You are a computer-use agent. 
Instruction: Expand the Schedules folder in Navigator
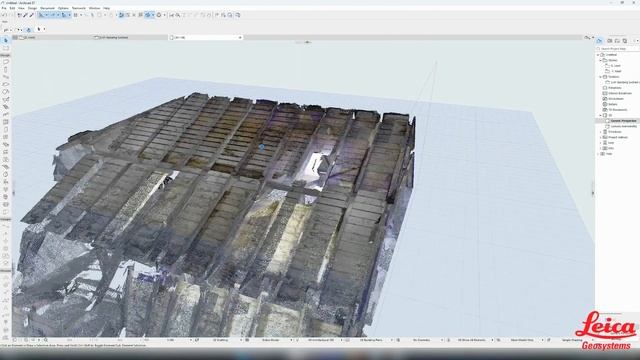point(601,132)
